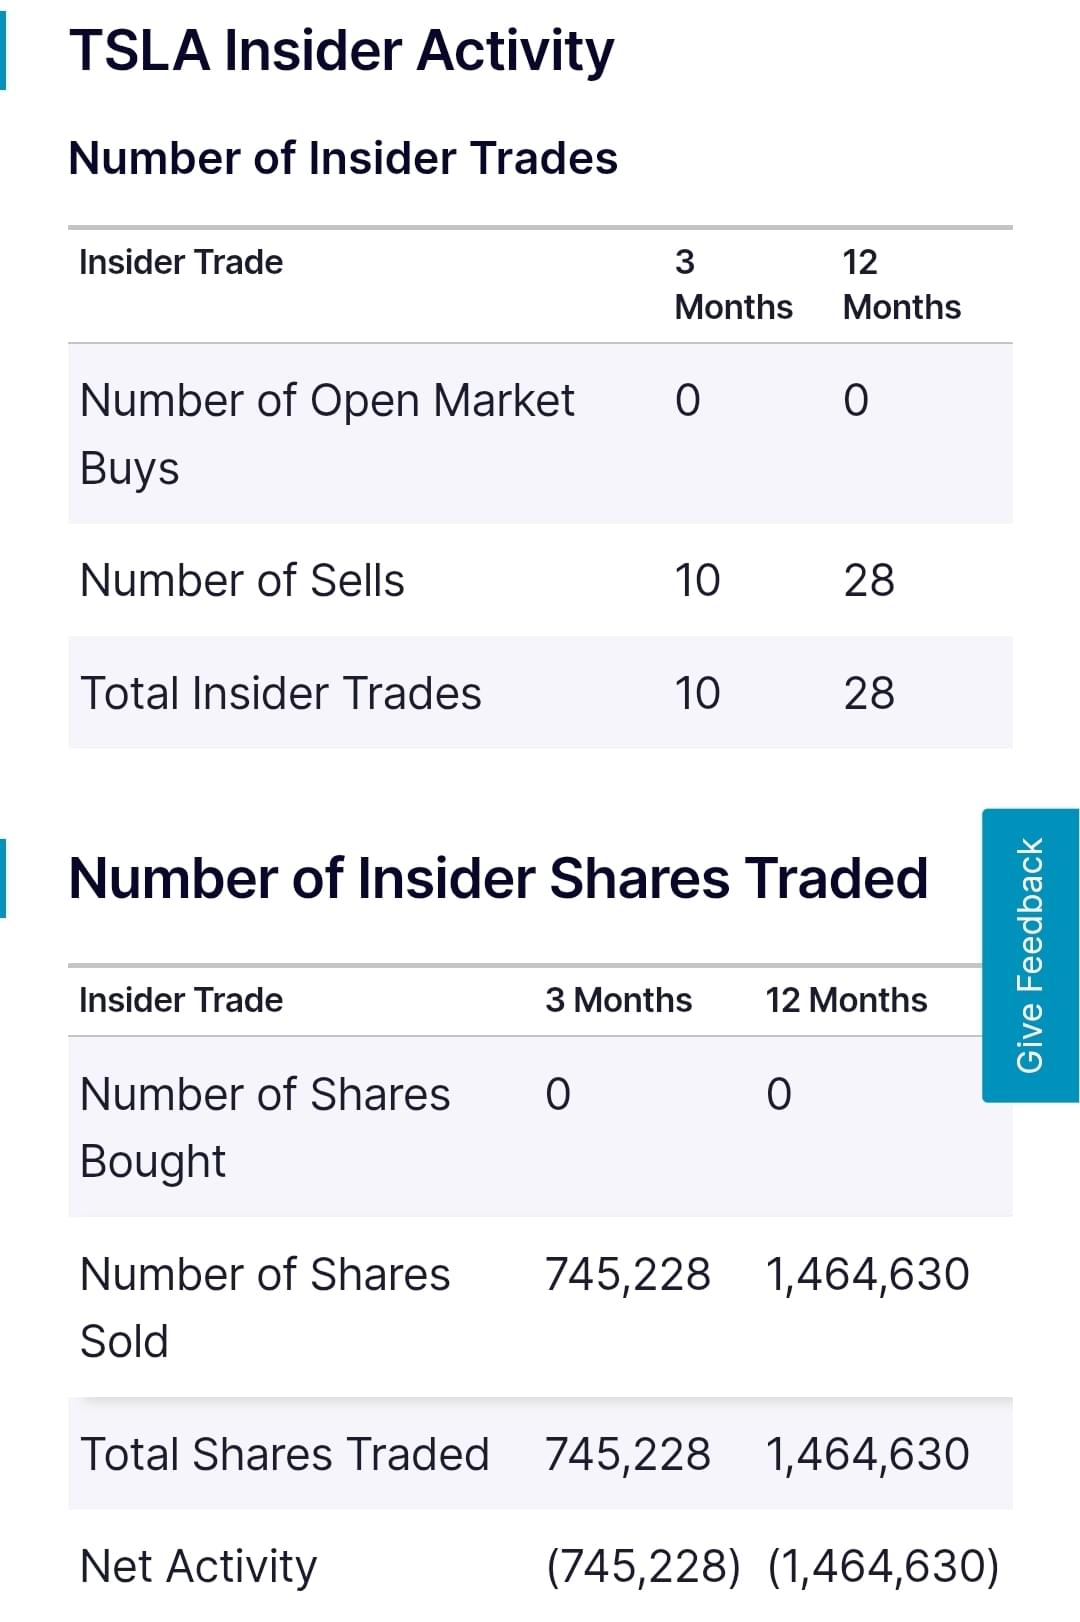Viewport: 1080px width, 1622px height.
Task: Click the Give Feedback side button
Action: click(1030, 955)
